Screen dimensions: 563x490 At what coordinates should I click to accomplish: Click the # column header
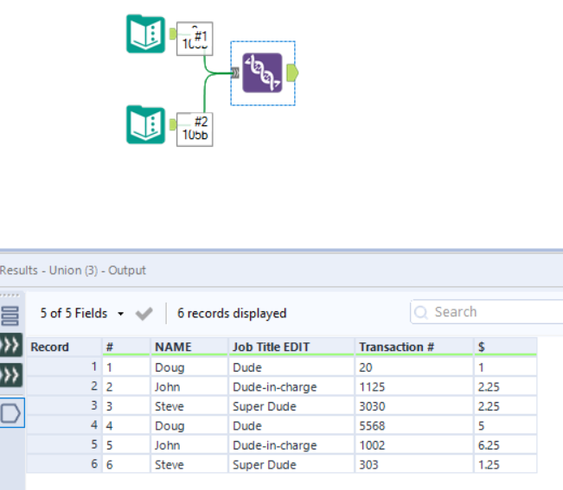coord(126,347)
